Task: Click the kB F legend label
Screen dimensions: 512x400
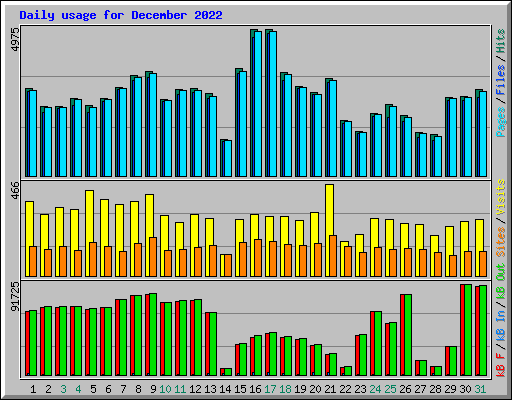Action: point(501,365)
